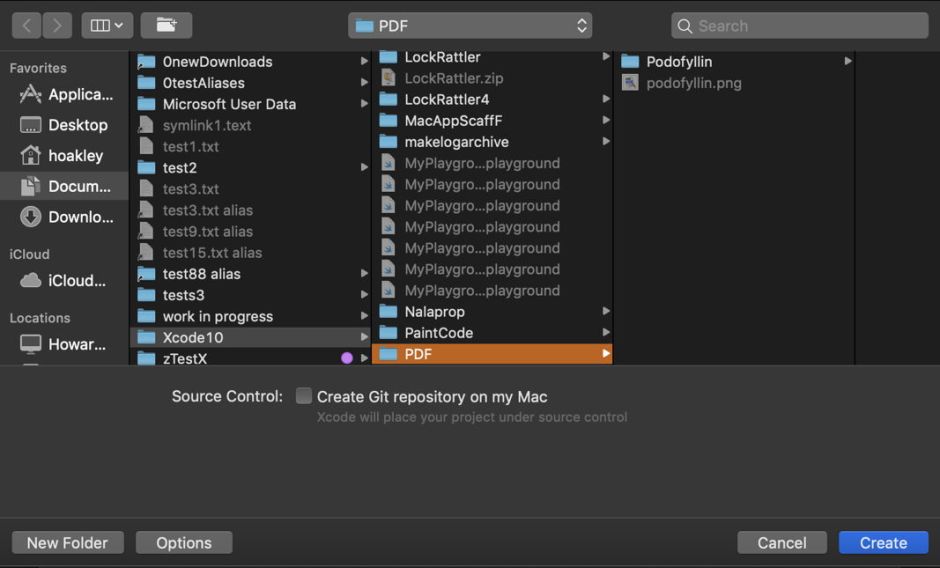This screenshot has width=940, height=568.
Task: Select LockRattler.zip archive
Action: (x=492, y=78)
